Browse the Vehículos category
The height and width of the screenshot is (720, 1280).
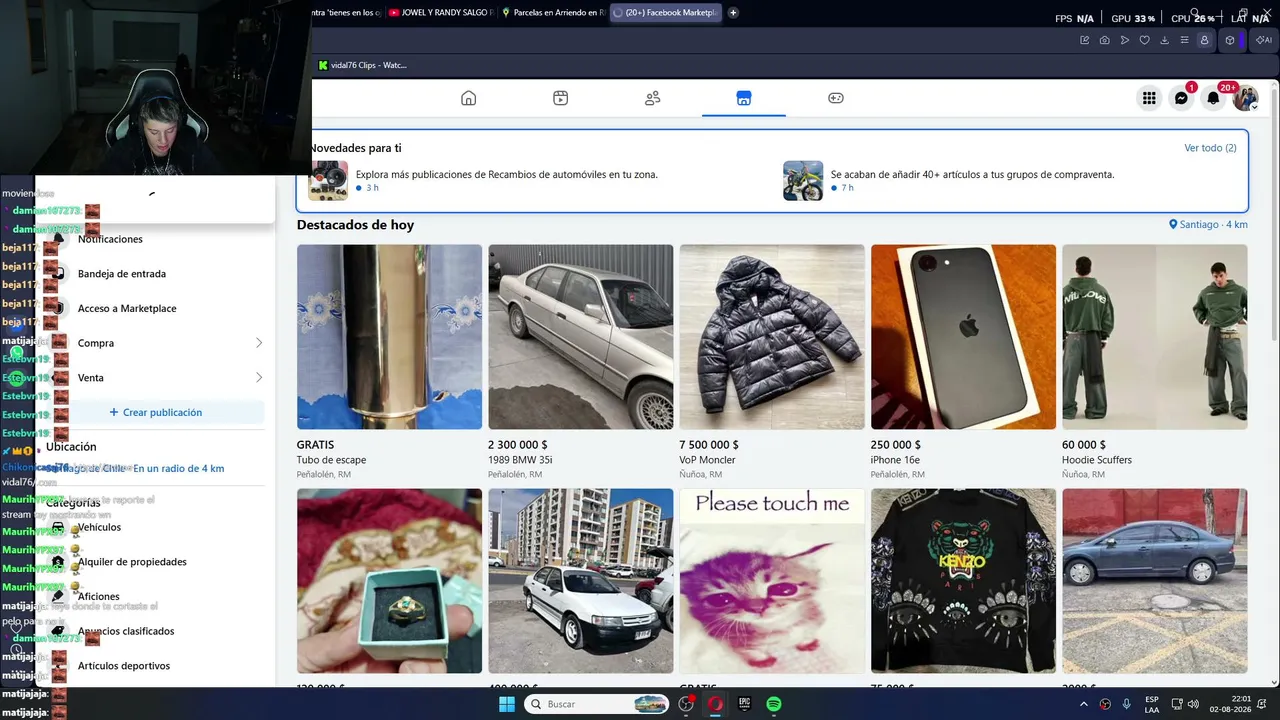click(x=155, y=527)
